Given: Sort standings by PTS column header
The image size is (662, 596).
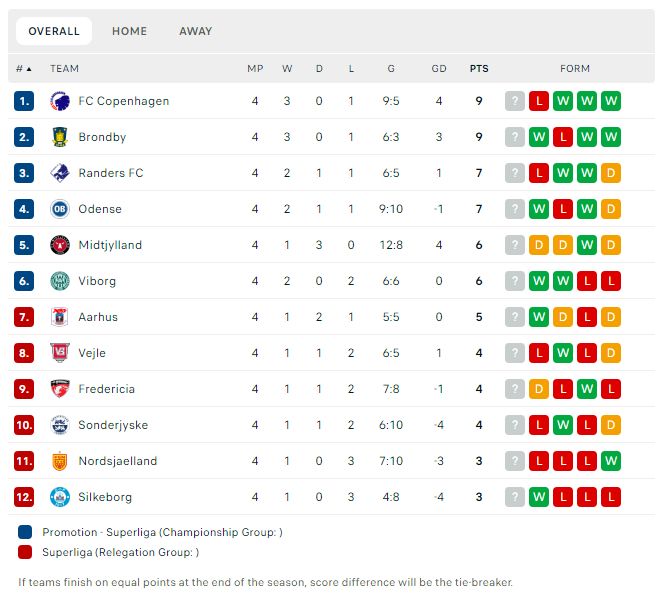Looking at the screenshot, I should tap(479, 68).
